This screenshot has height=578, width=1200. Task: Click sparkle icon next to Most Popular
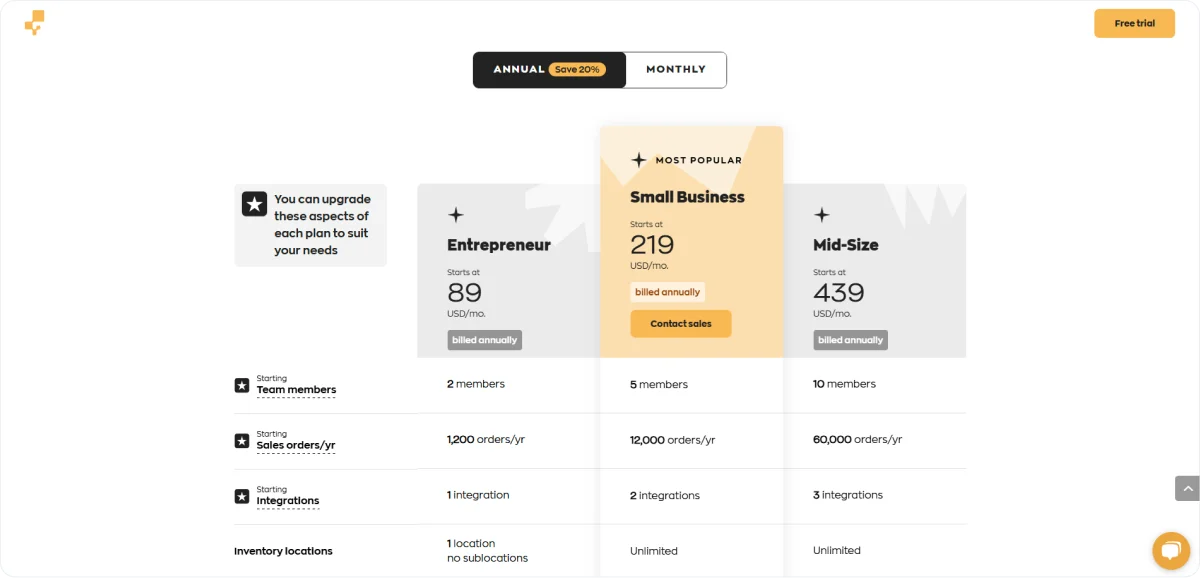639,160
